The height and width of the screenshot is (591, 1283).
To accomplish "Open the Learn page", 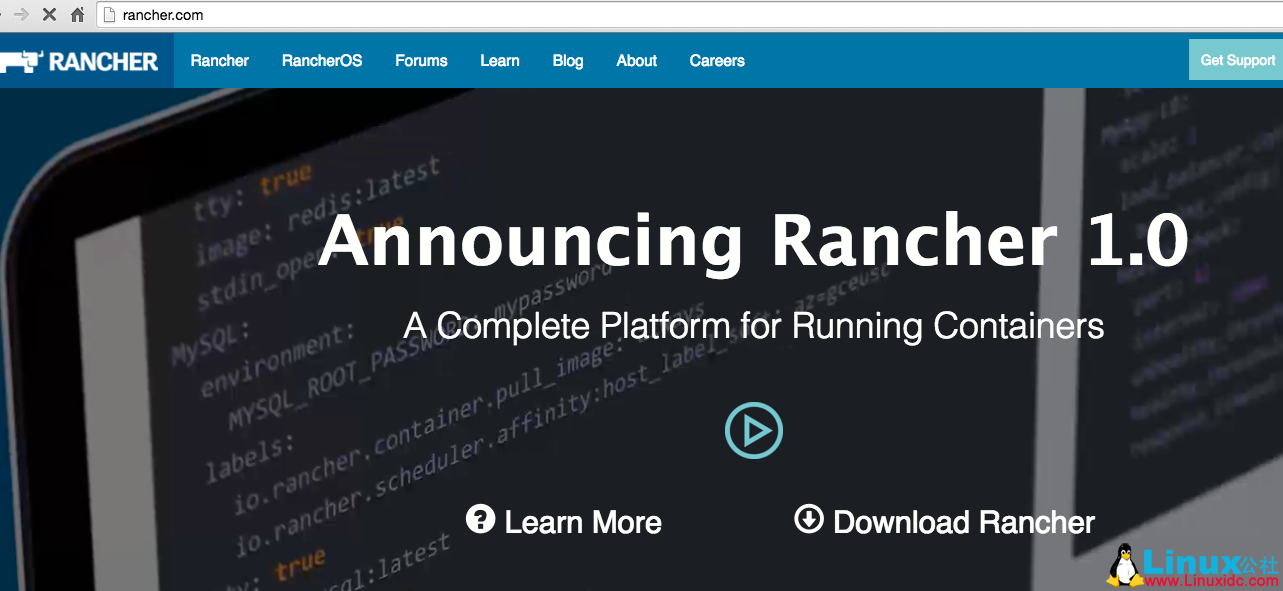I will pyautogui.click(x=499, y=60).
